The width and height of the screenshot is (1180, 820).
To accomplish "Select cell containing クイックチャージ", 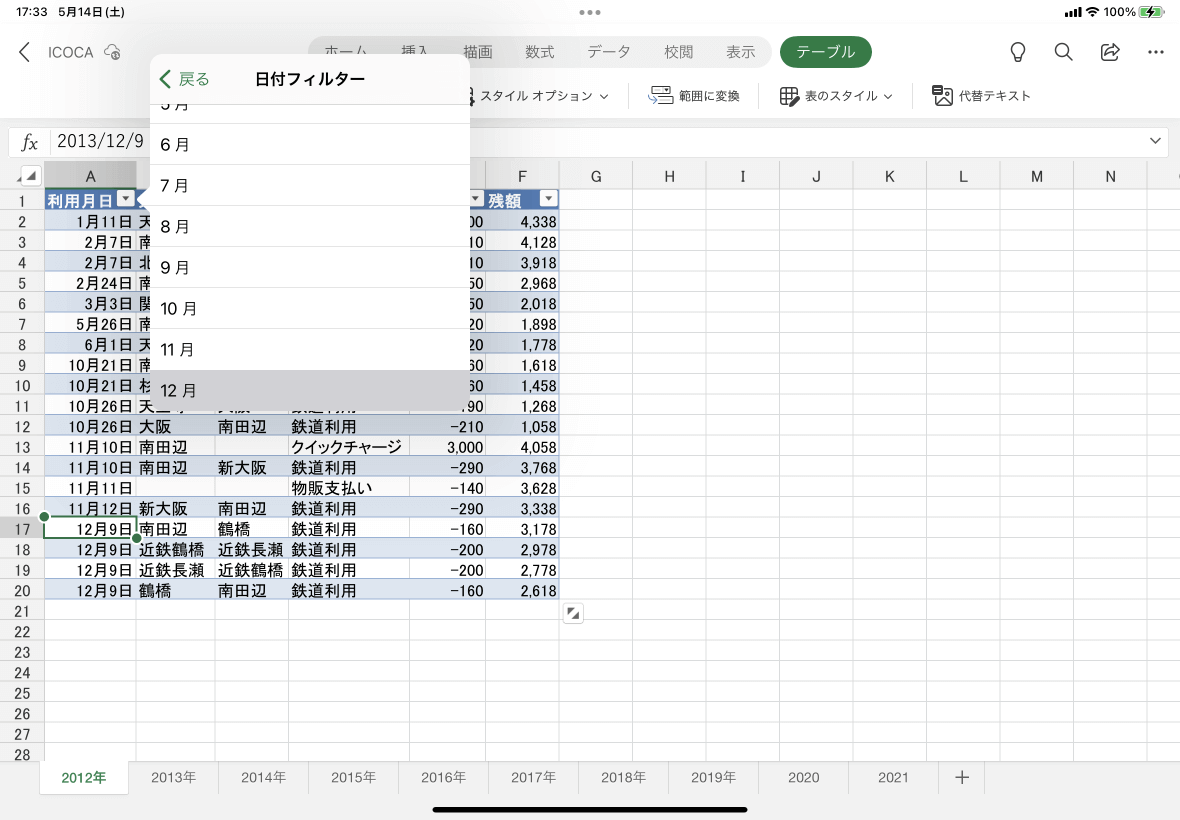I will coord(348,447).
